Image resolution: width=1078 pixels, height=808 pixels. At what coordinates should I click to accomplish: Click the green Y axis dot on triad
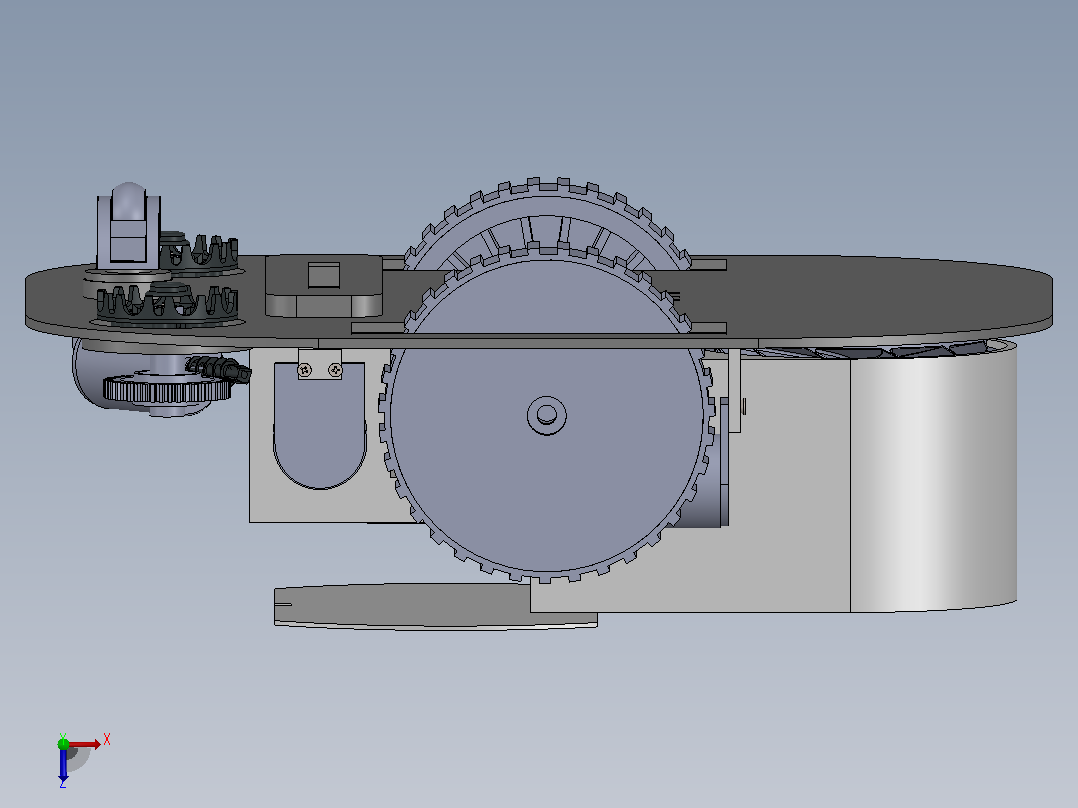(x=63, y=743)
